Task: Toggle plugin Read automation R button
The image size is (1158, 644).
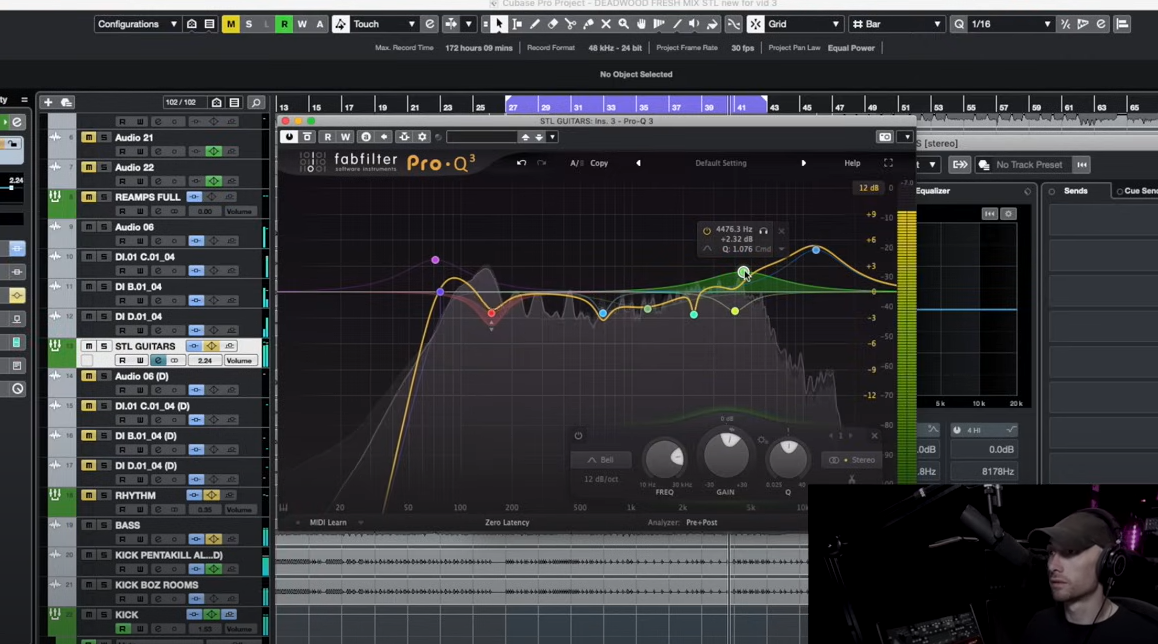Action: coord(328,137)
